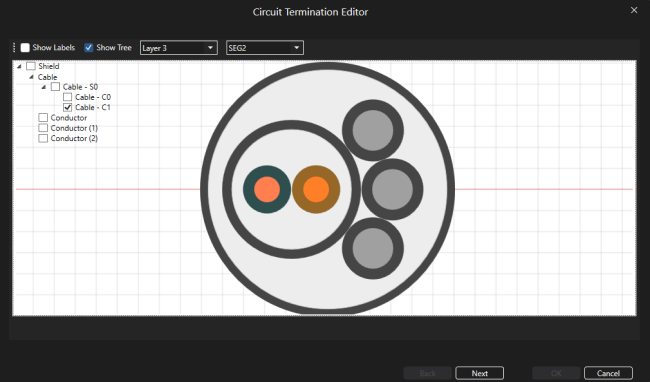The image size is (650, 382).
Task: Collapse the Cable - S0 node arrow
Action: 44,87
